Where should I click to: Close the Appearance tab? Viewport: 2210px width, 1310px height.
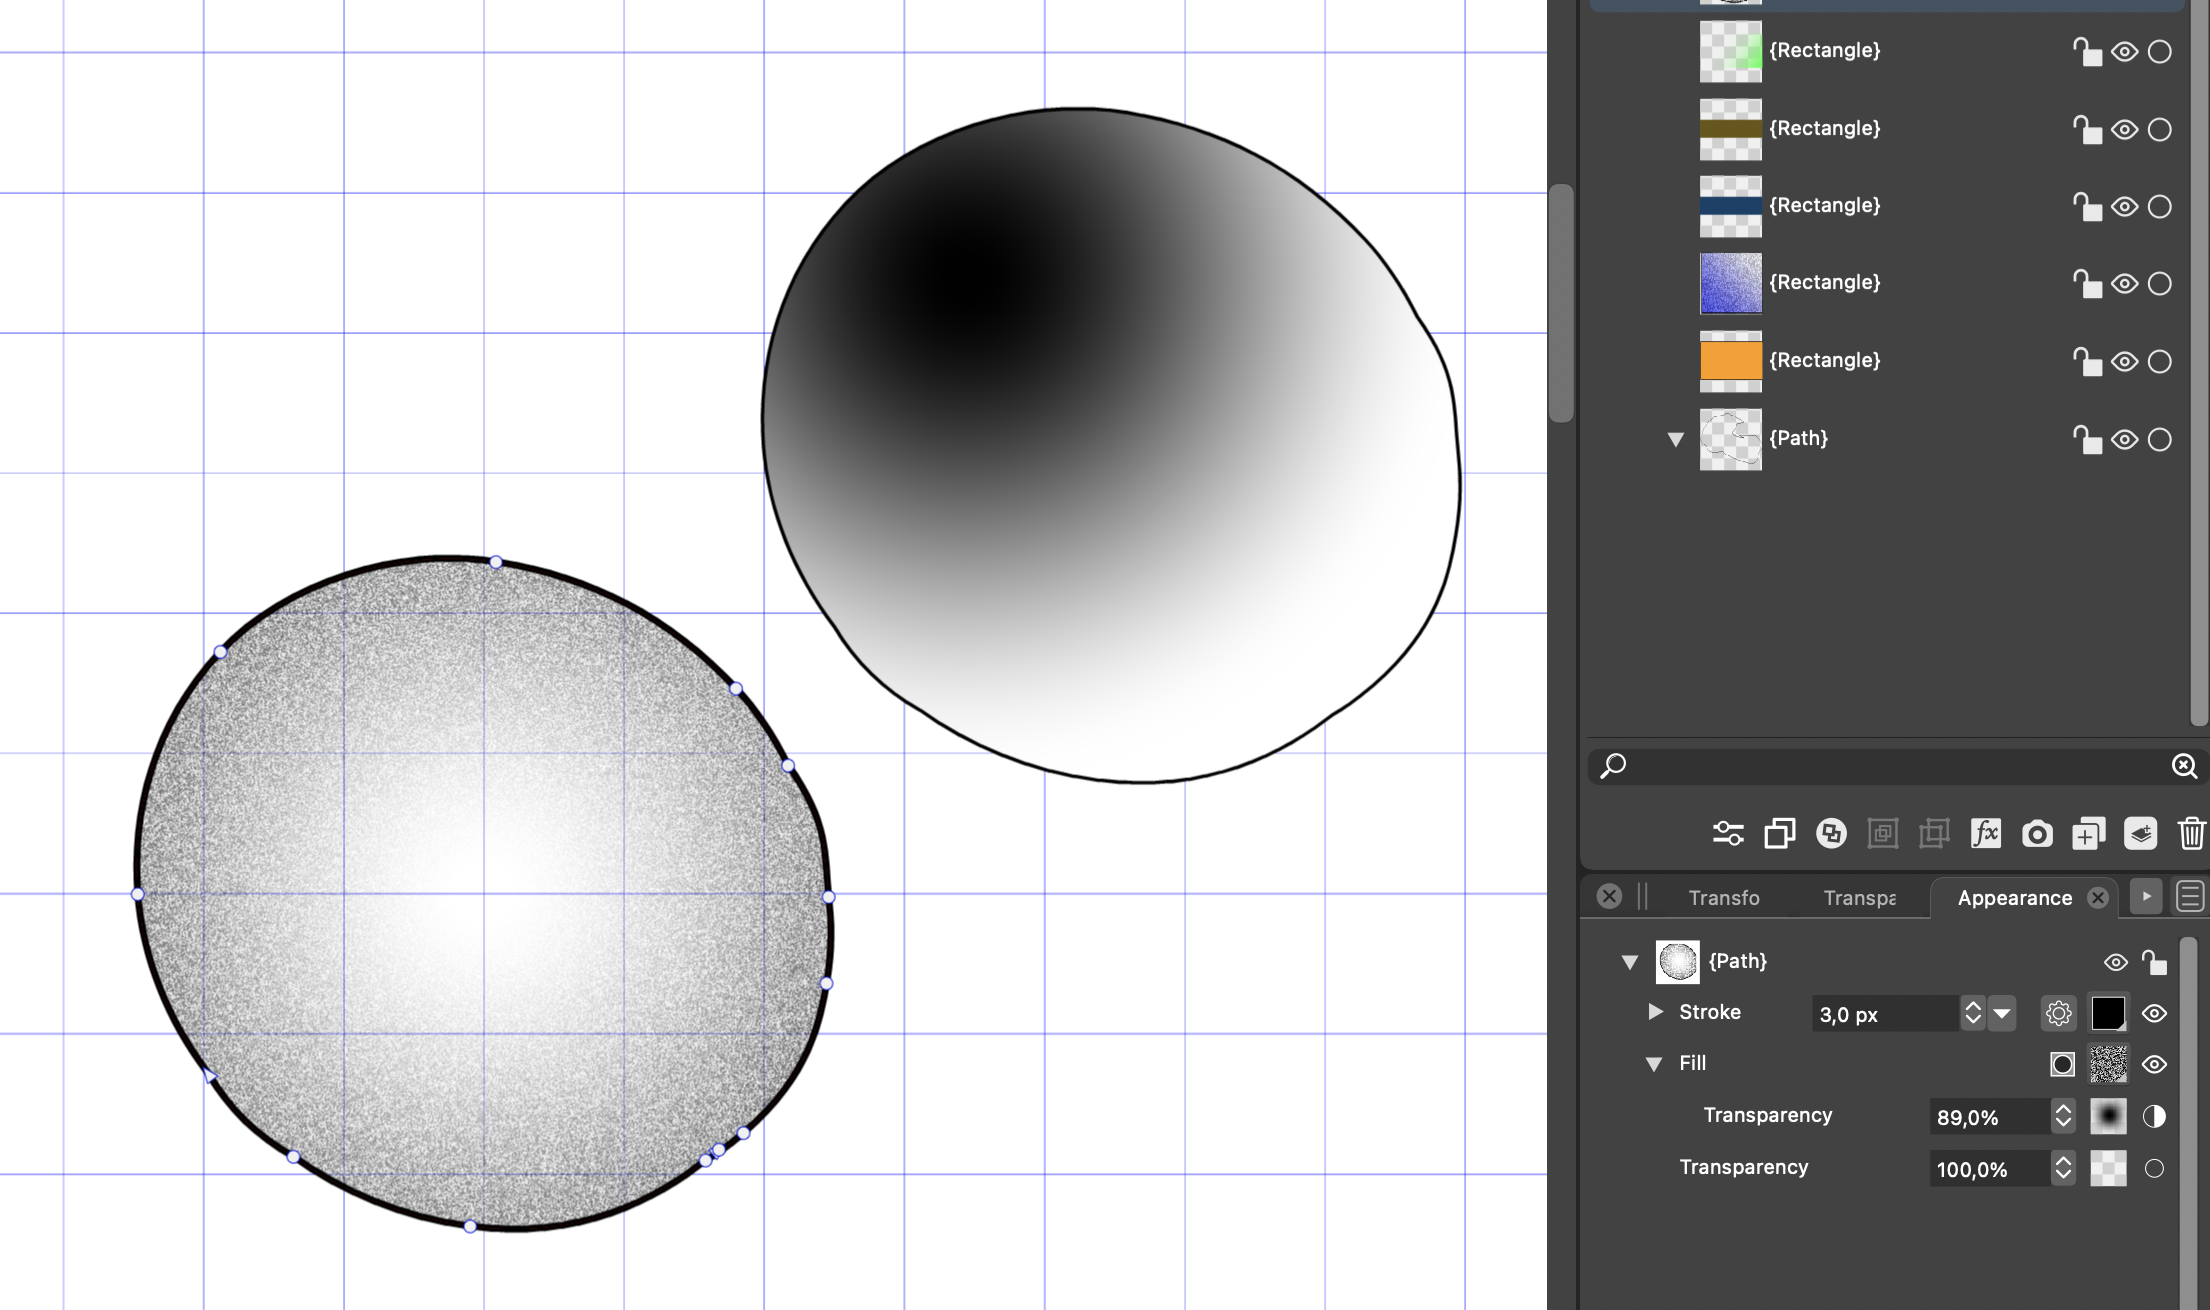[x=2098, y=898]
